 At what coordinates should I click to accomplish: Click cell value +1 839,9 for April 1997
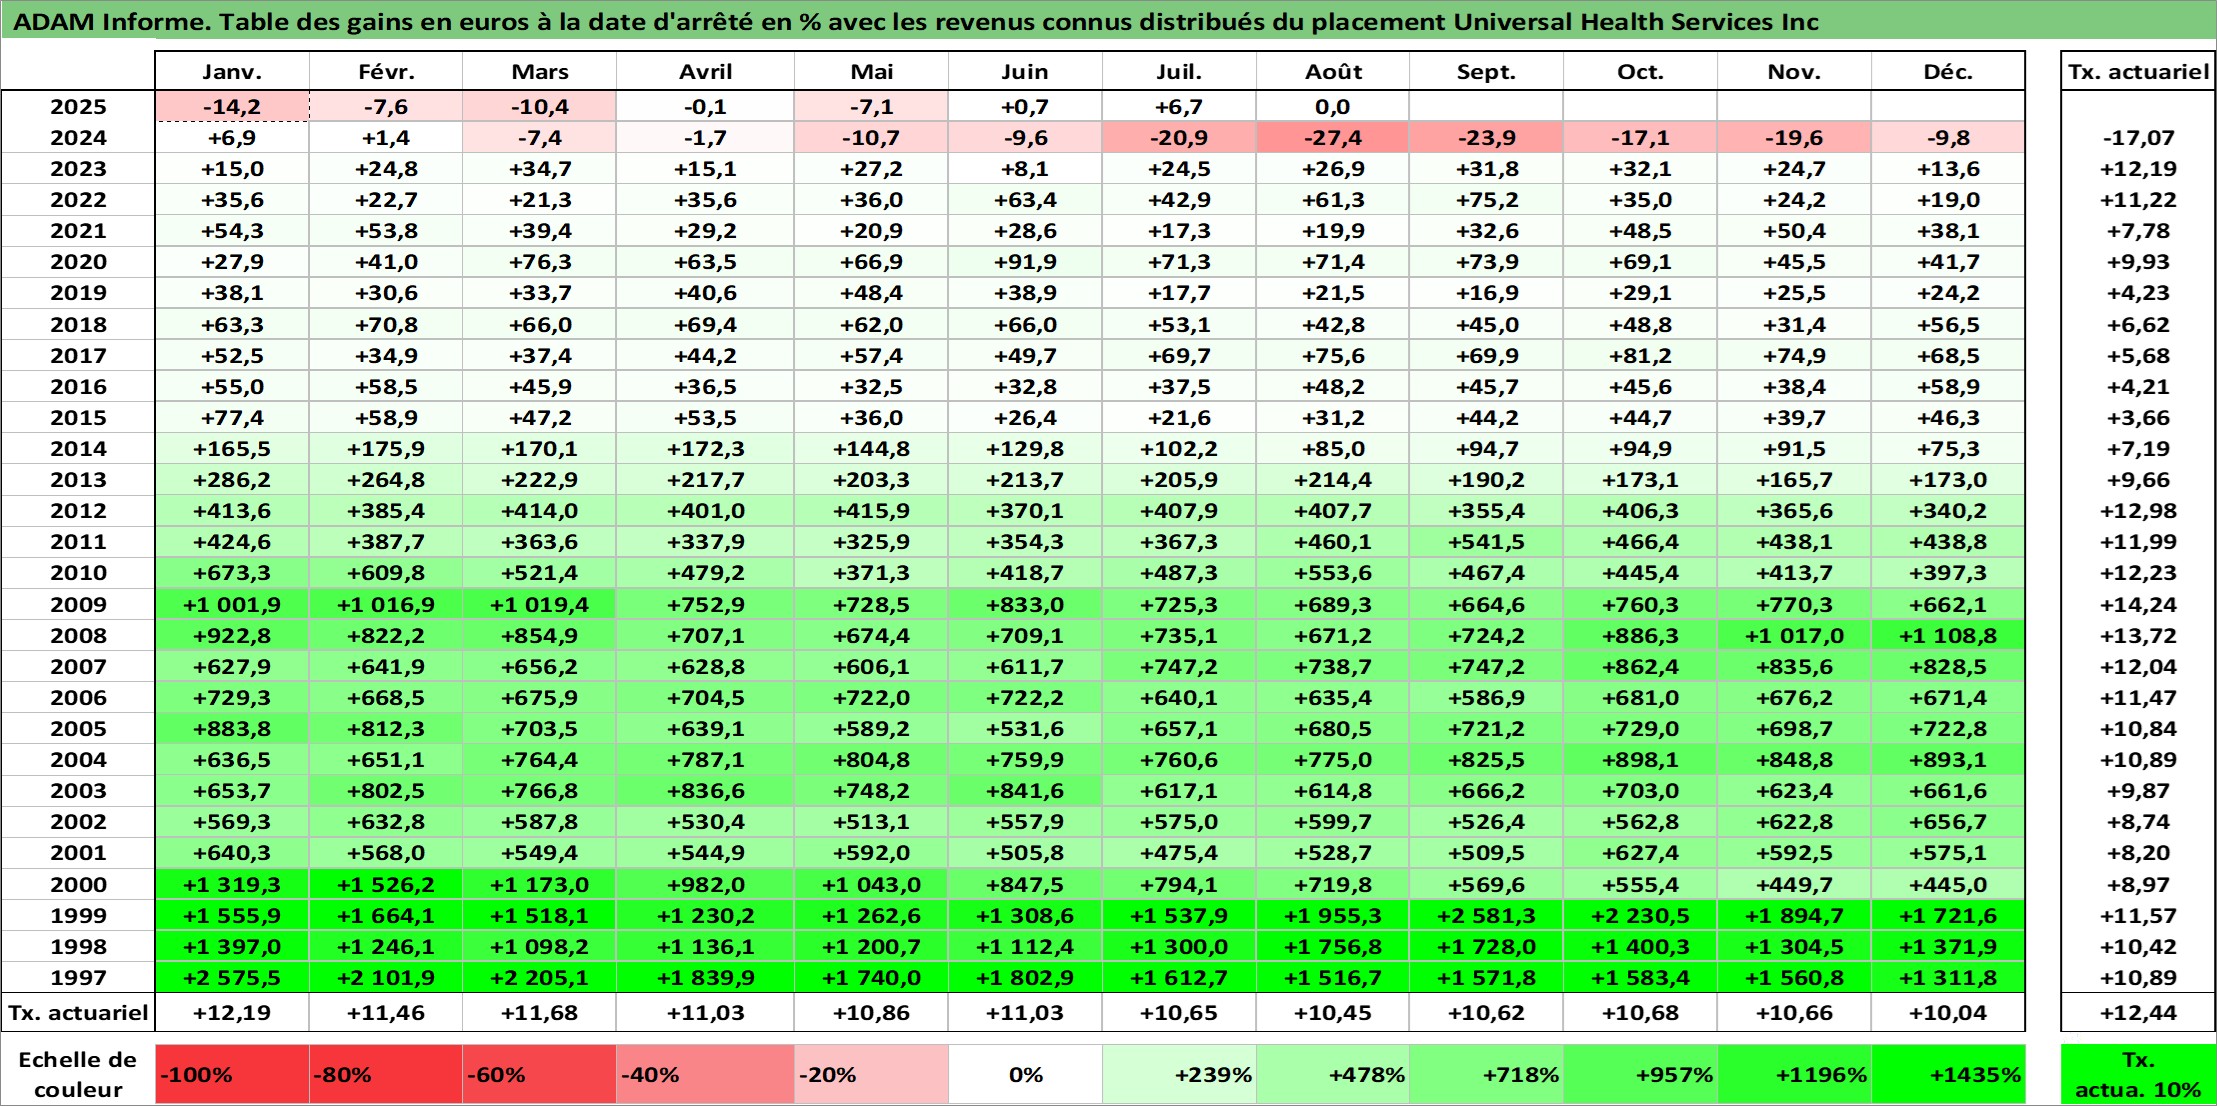[x=706, y=978]
